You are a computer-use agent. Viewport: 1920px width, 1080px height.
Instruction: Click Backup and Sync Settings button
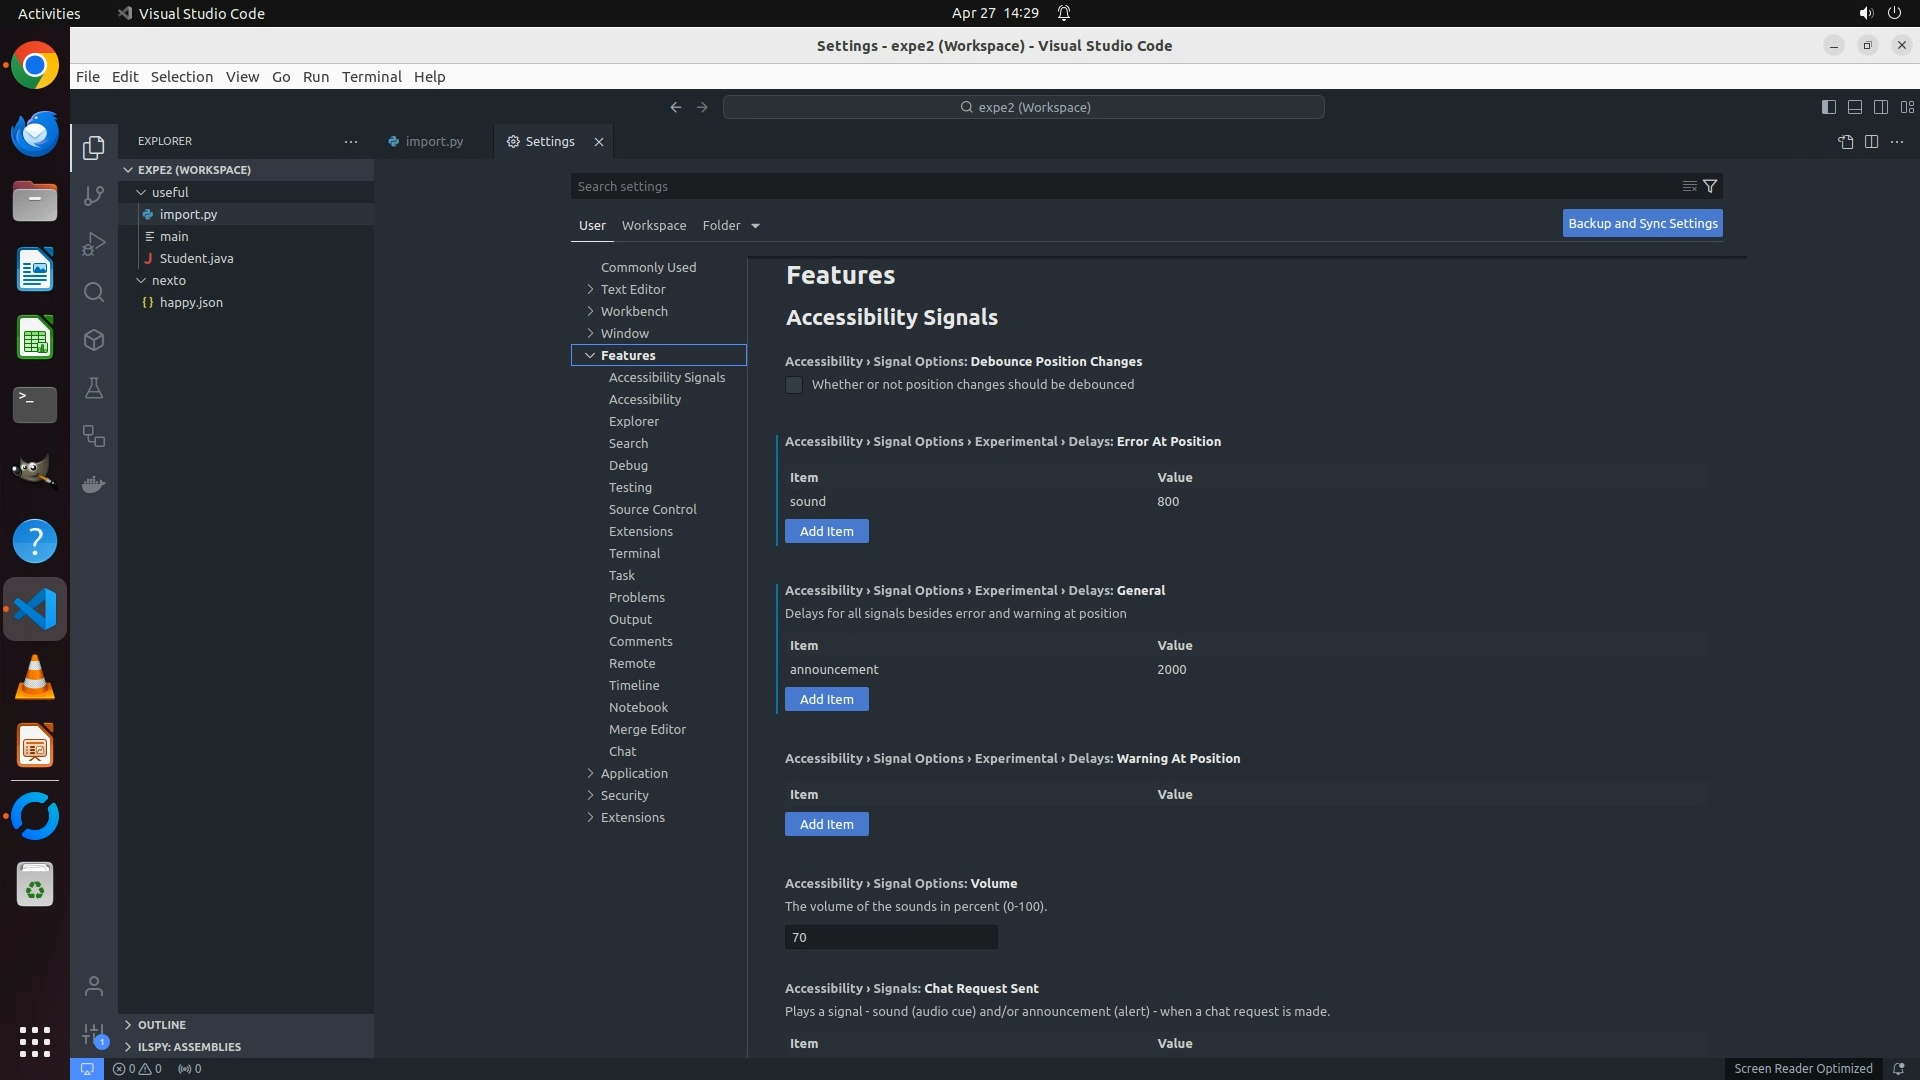1642,223
